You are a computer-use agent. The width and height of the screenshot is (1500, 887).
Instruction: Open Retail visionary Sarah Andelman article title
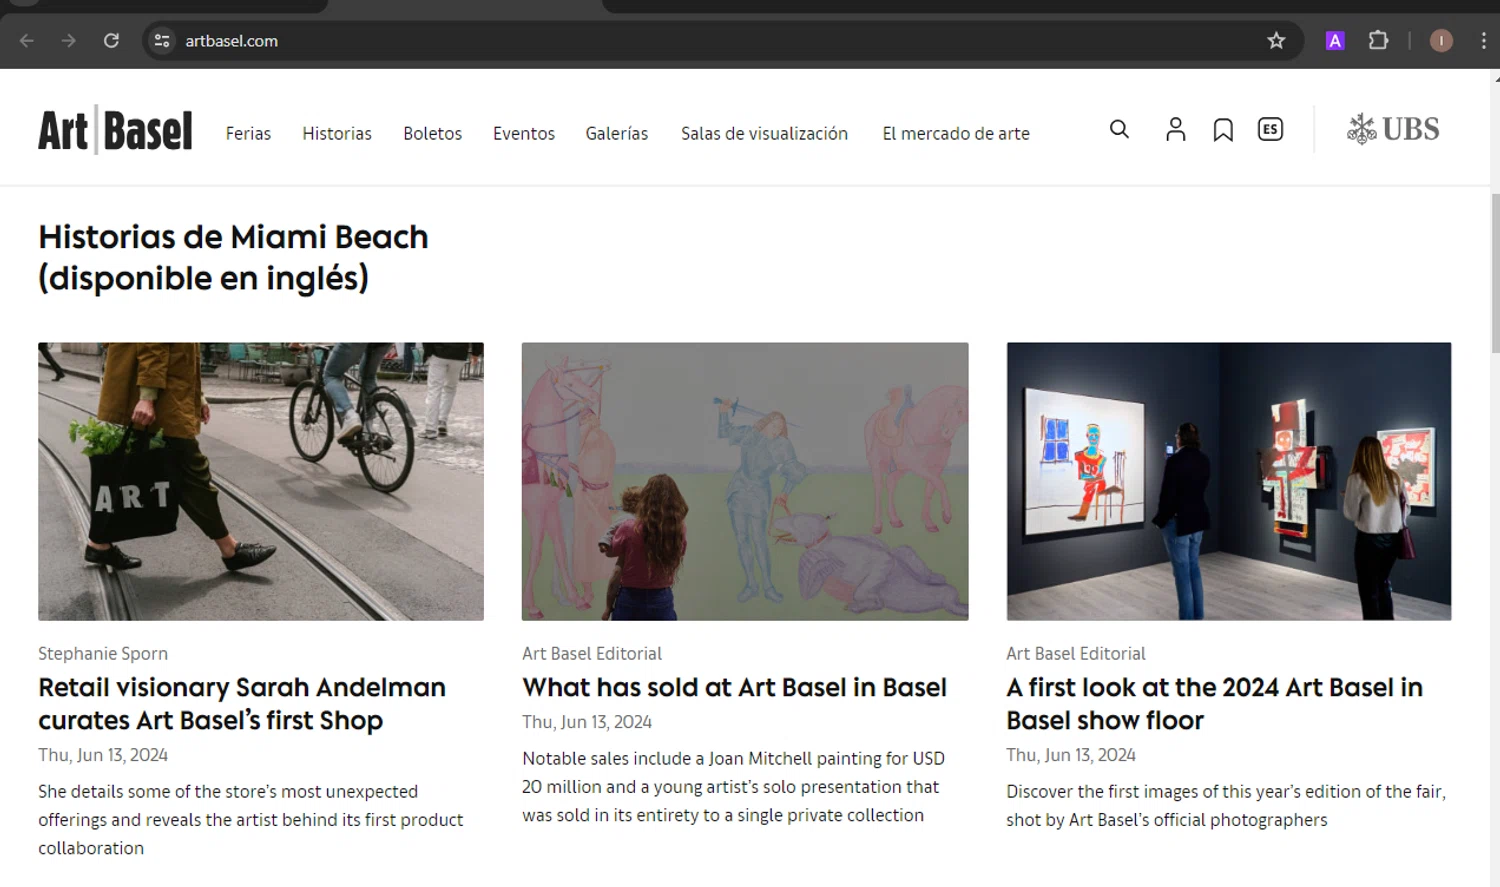[242, 704]
